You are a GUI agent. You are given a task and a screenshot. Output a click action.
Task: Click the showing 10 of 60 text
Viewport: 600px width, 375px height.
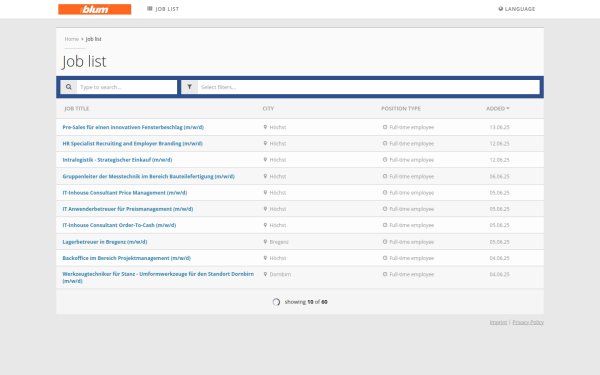(306, 302)
